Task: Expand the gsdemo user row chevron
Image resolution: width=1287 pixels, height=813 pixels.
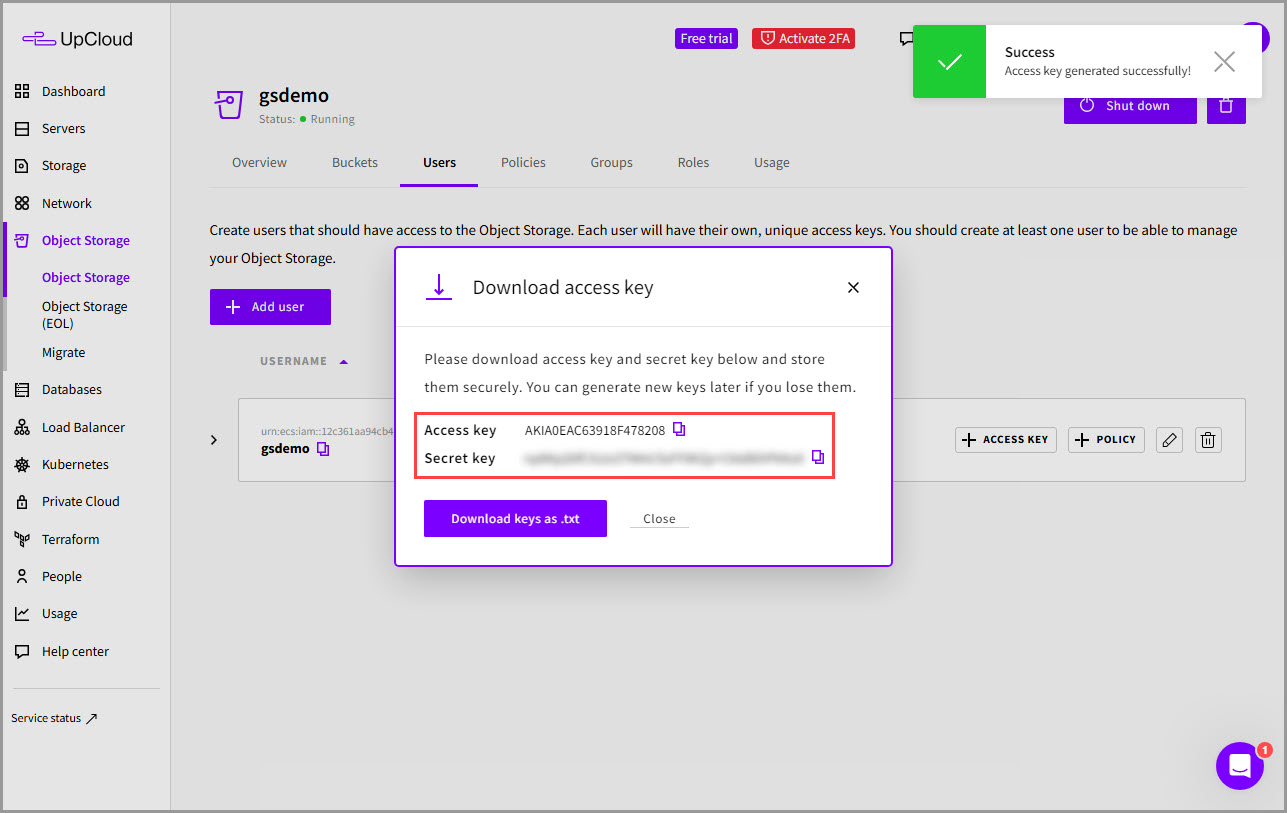Action: (214, 440)
